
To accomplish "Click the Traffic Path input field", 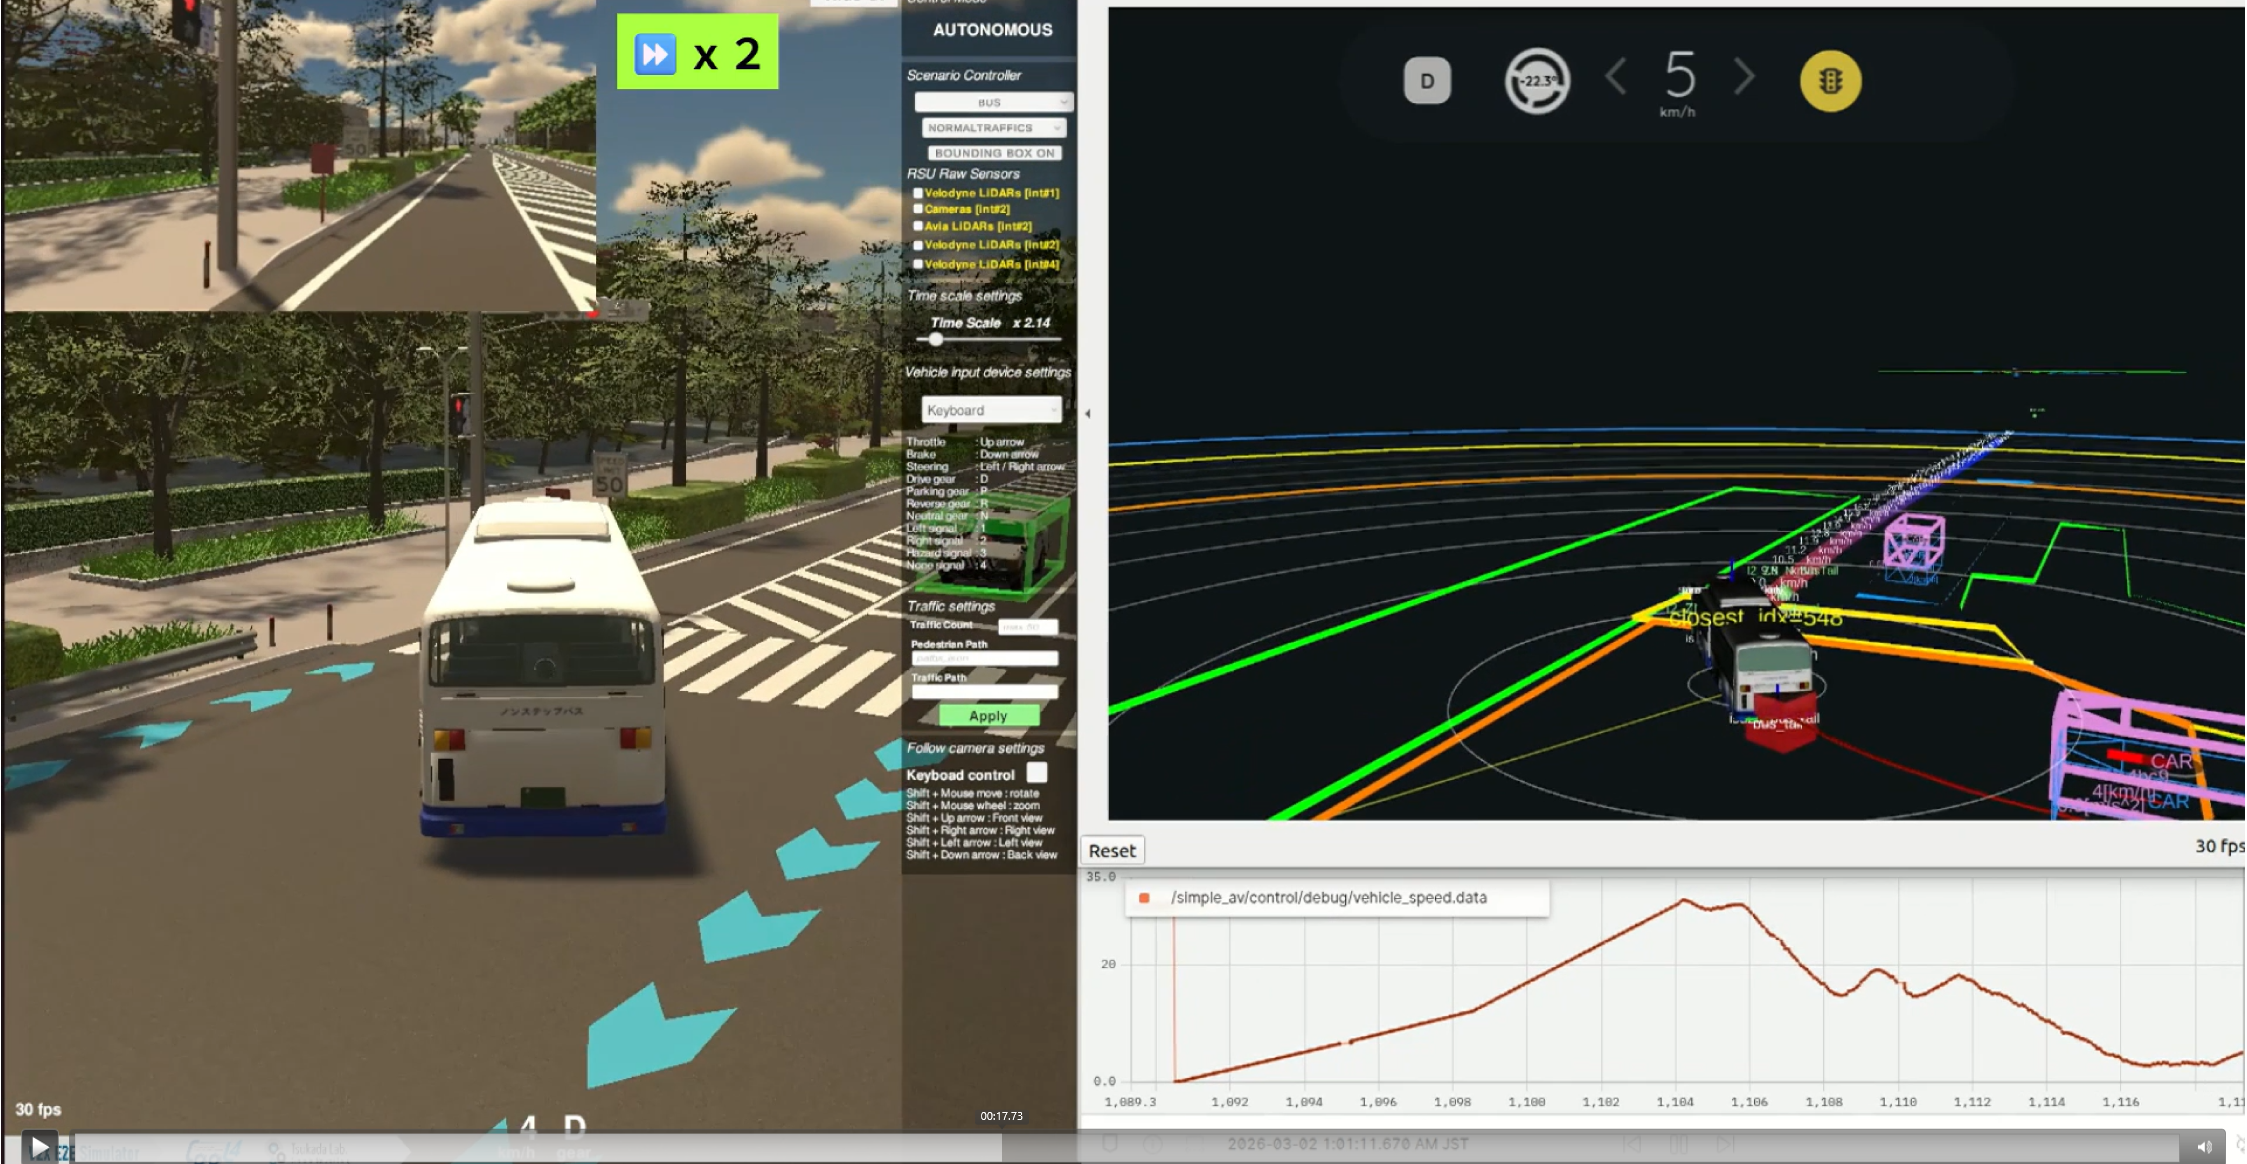I will tap(985, 692).
